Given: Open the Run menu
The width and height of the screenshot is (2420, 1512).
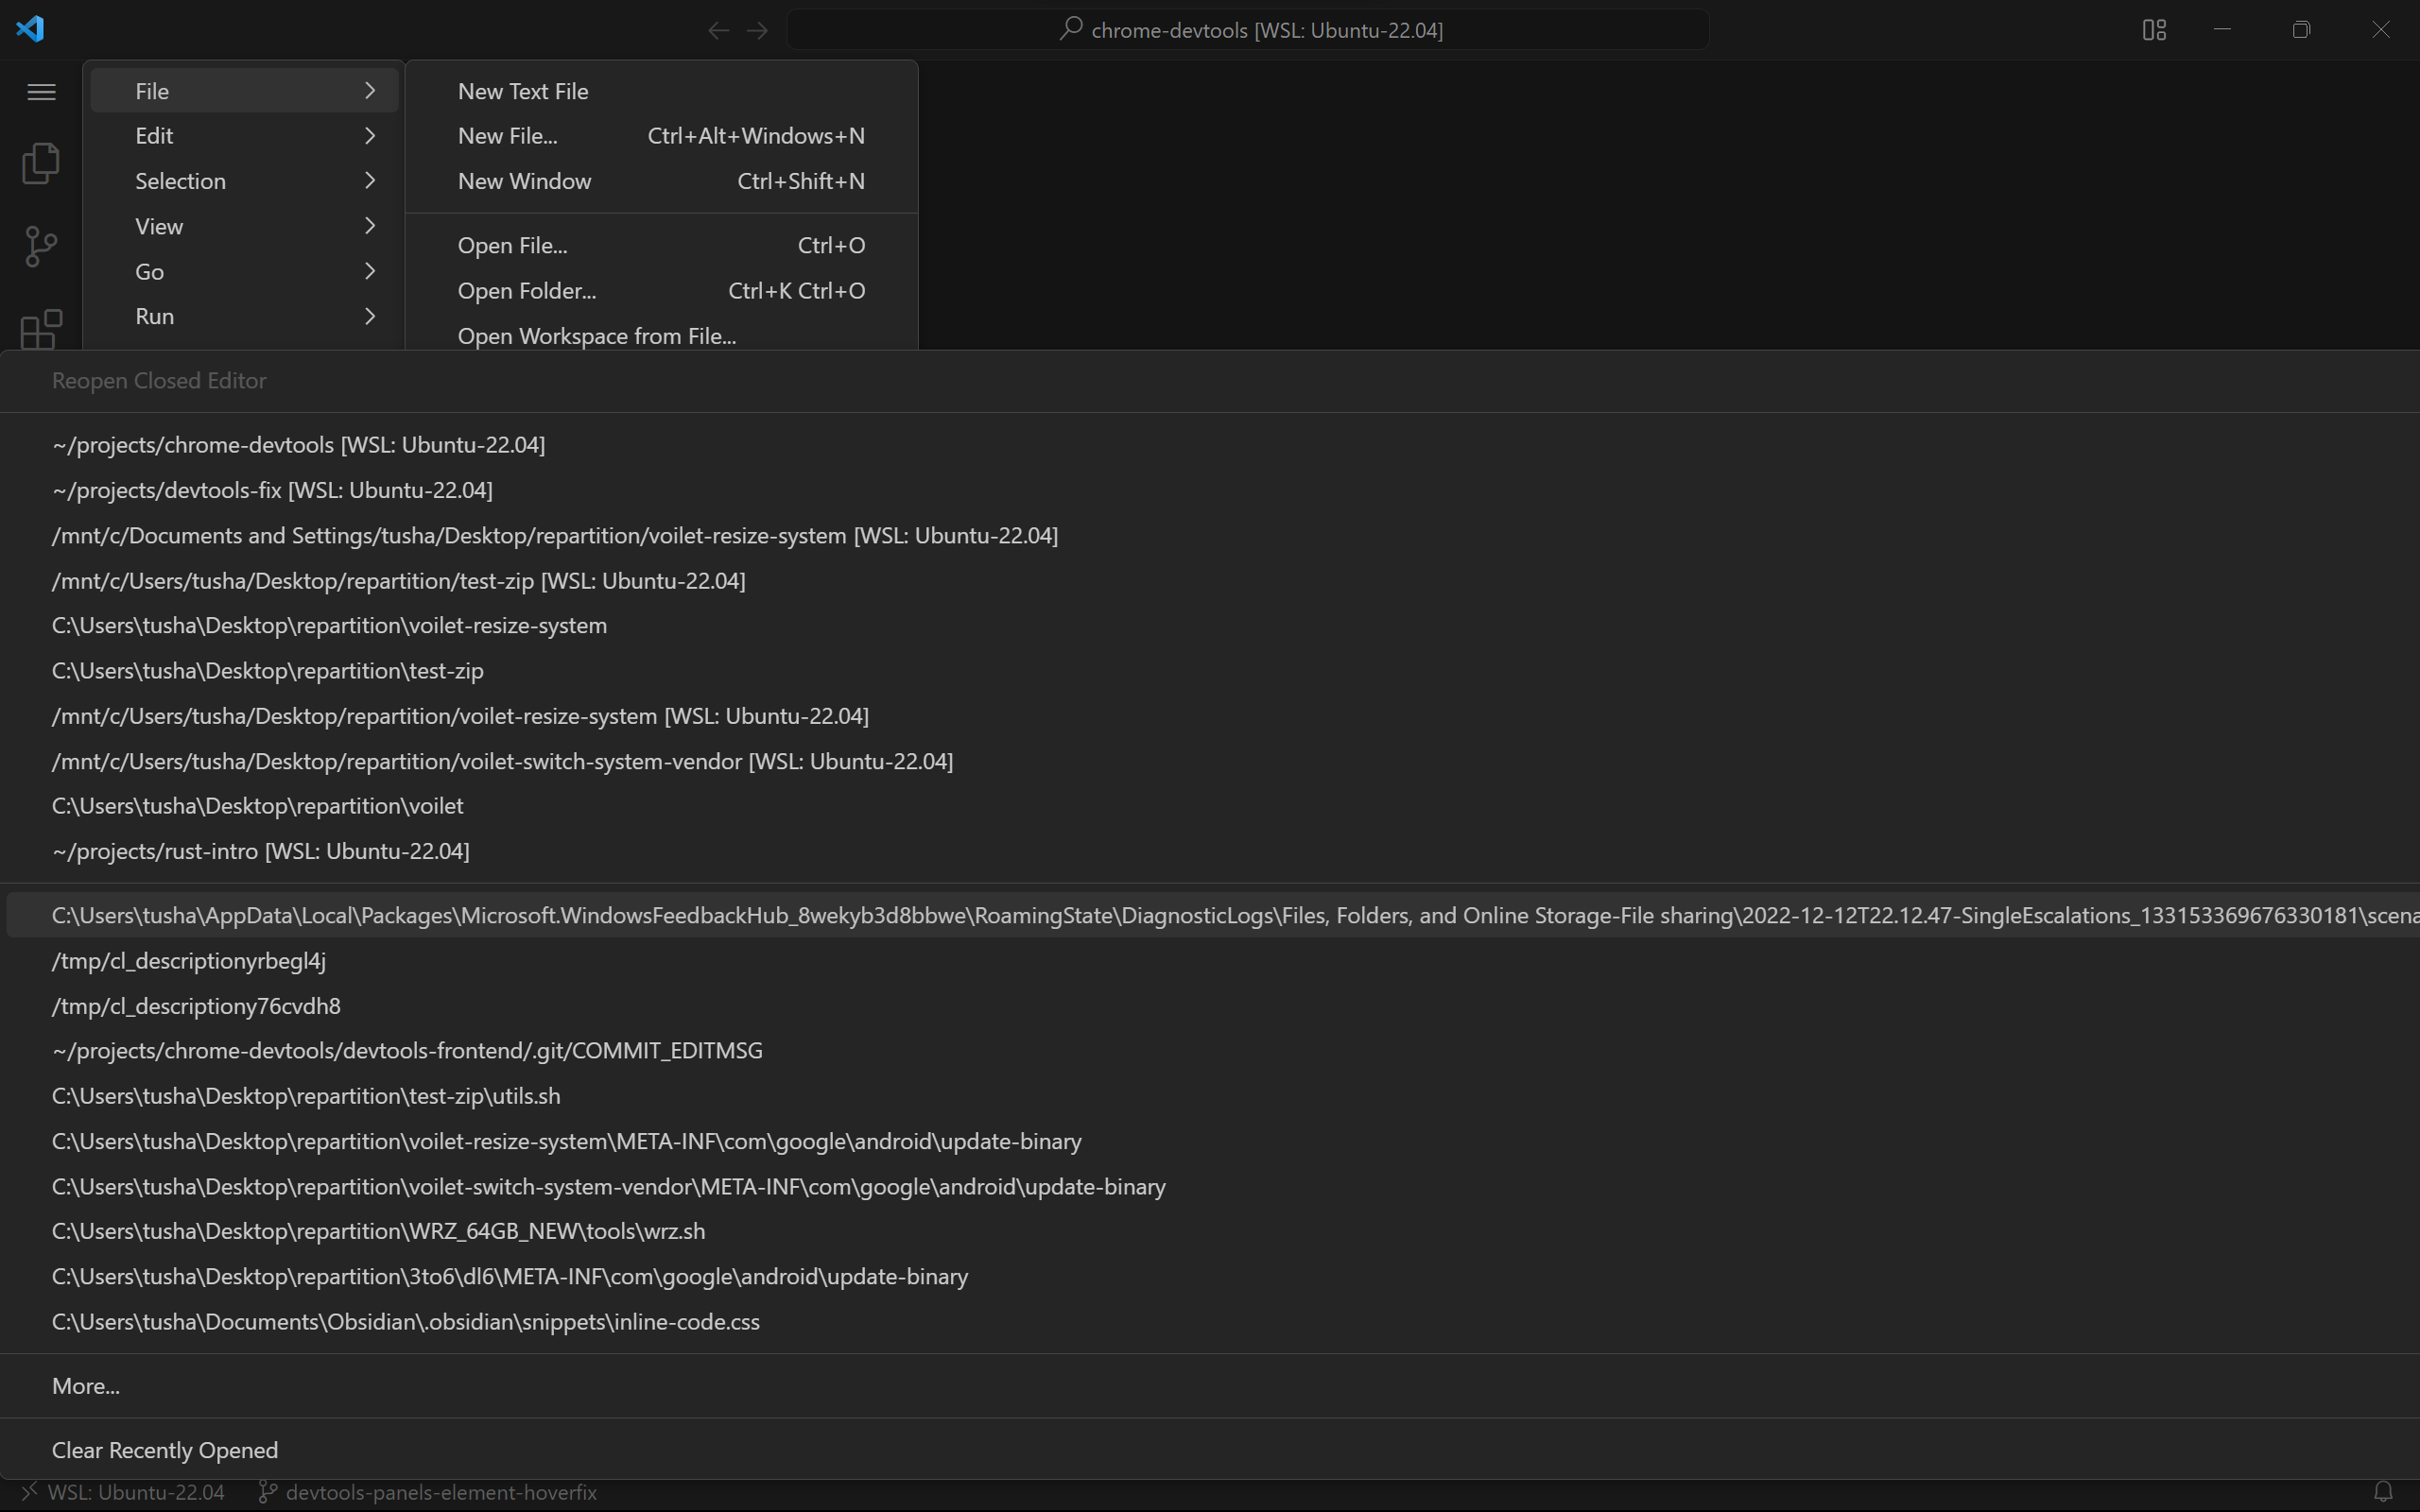Looking at the screenshot, I should (x=244, y=316).
